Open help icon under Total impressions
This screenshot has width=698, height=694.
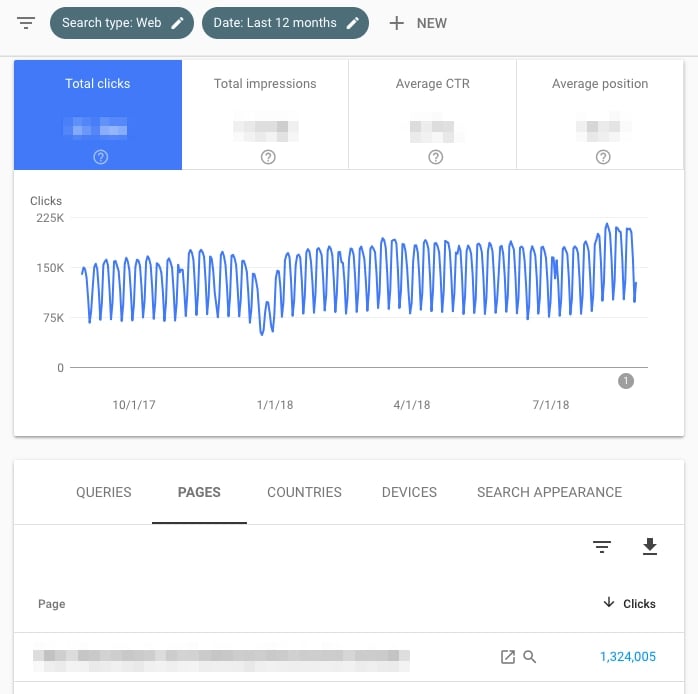(267, 157)
